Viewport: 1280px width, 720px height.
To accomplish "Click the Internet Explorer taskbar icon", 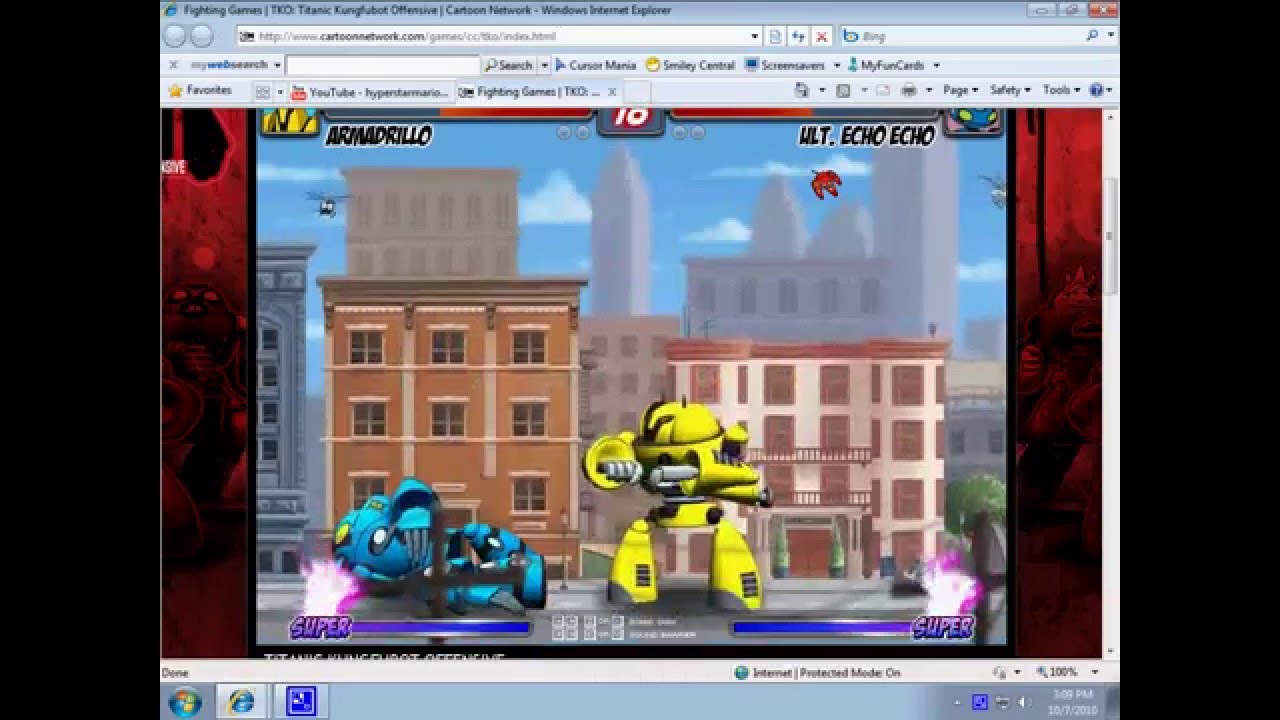I will [x=240, y=702].
